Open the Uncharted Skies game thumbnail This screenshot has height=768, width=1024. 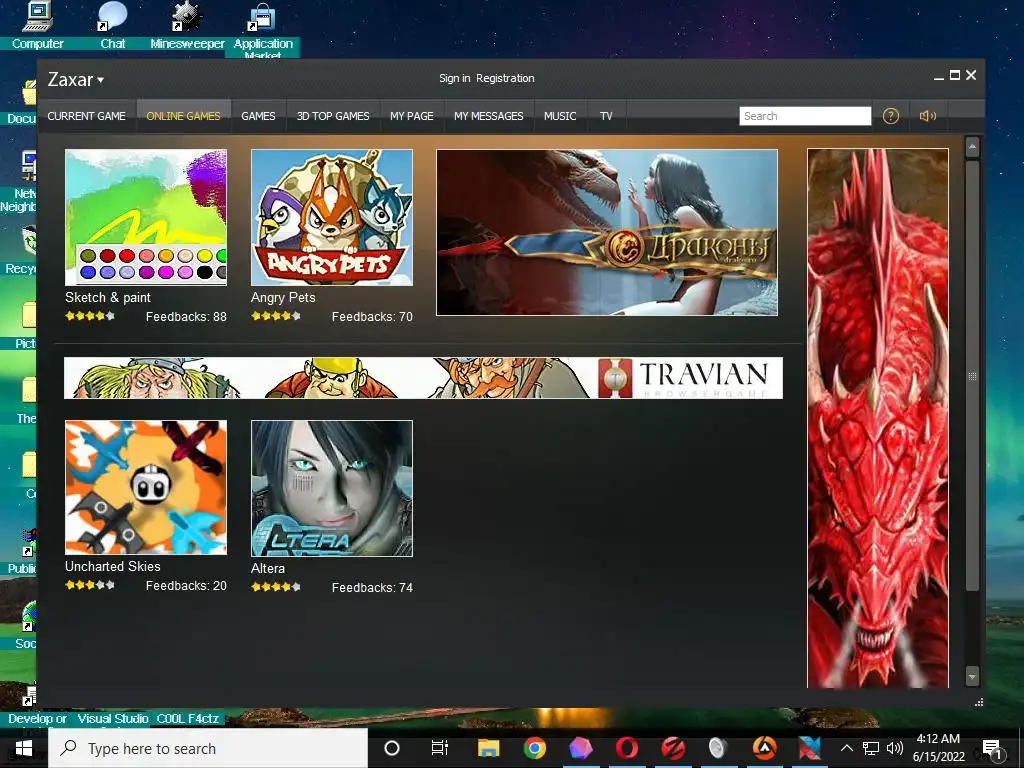tap(146, 487)
